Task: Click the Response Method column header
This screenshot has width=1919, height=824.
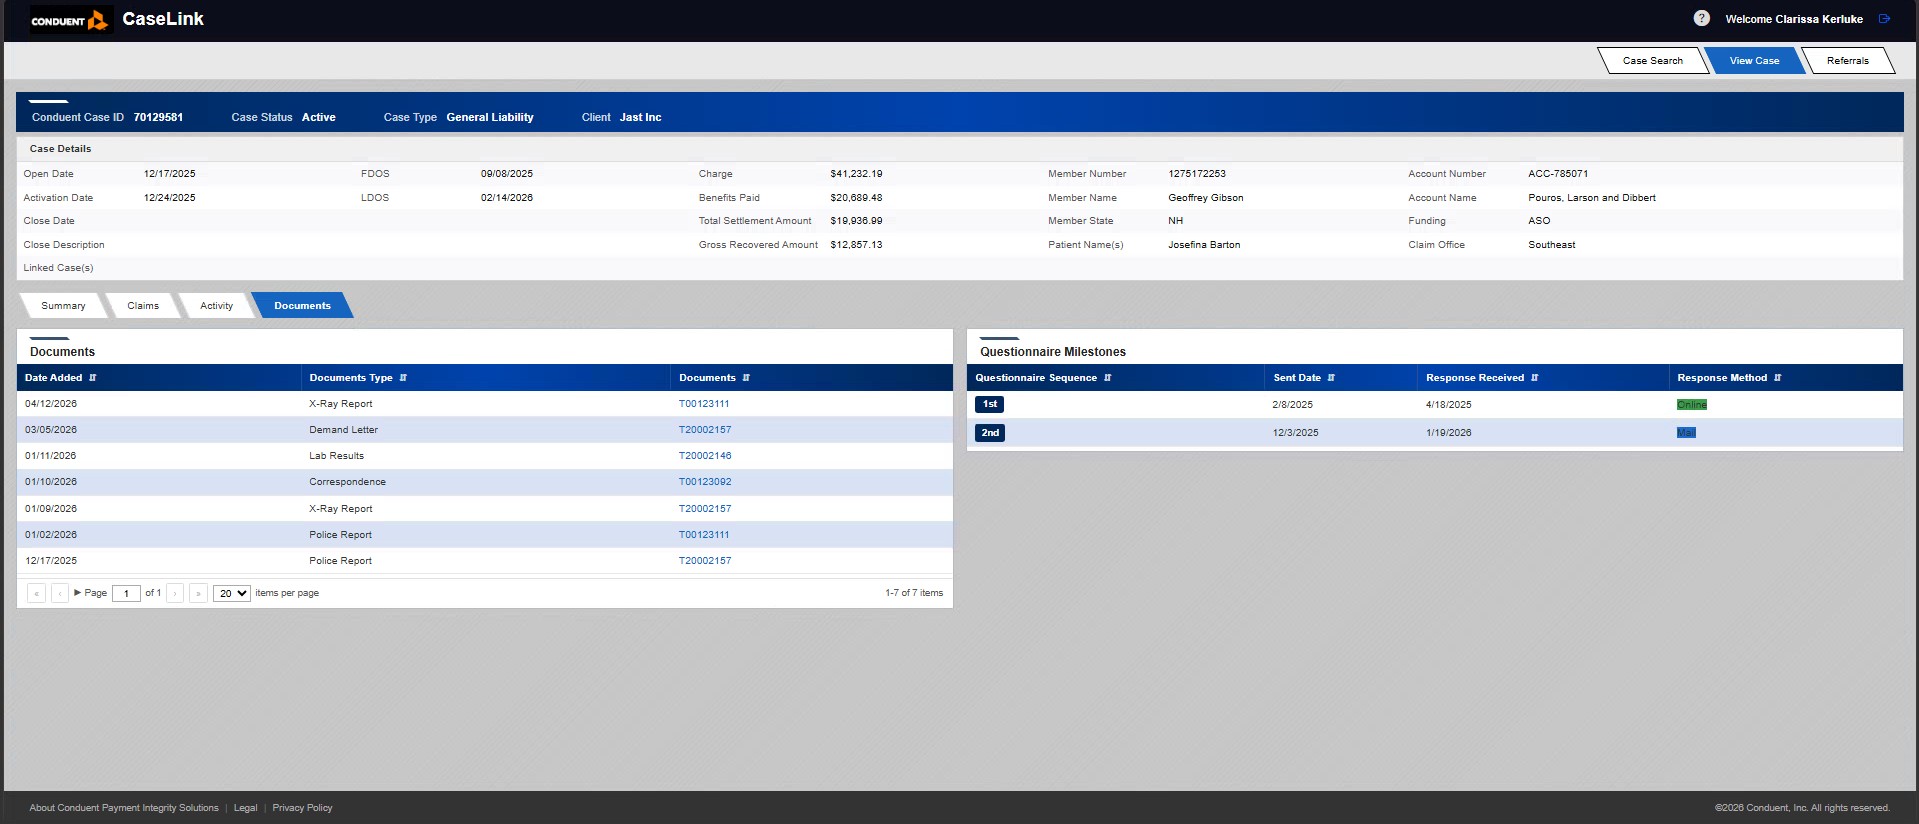Action: point(1786,378)
